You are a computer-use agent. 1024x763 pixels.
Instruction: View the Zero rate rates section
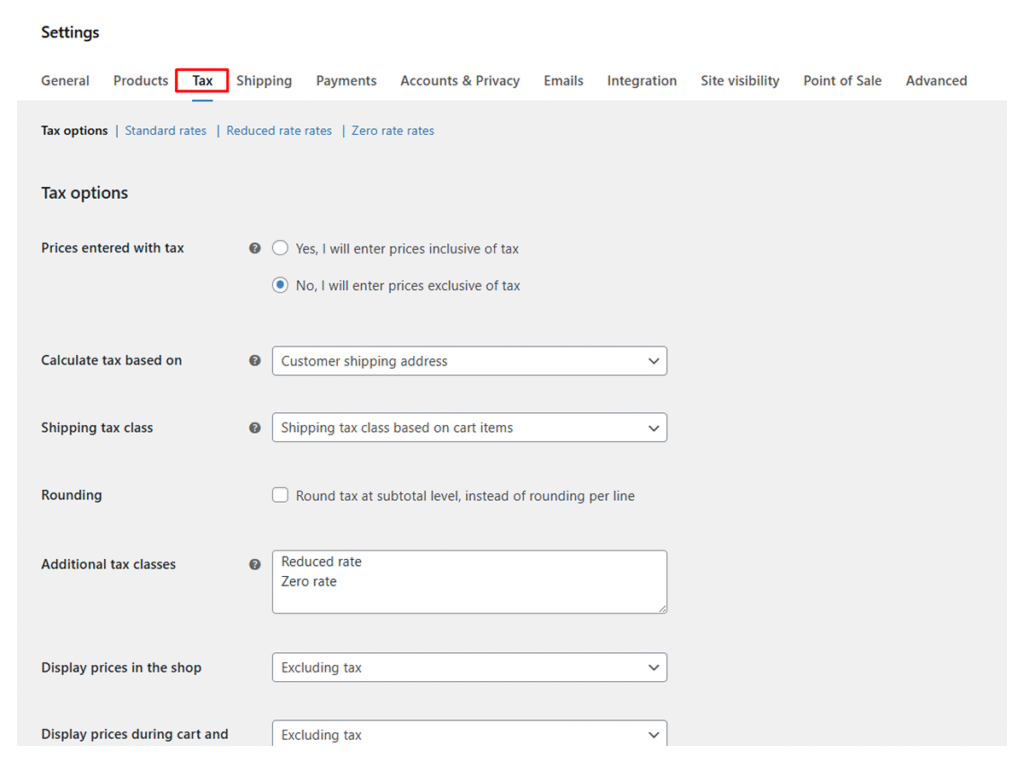393,131
